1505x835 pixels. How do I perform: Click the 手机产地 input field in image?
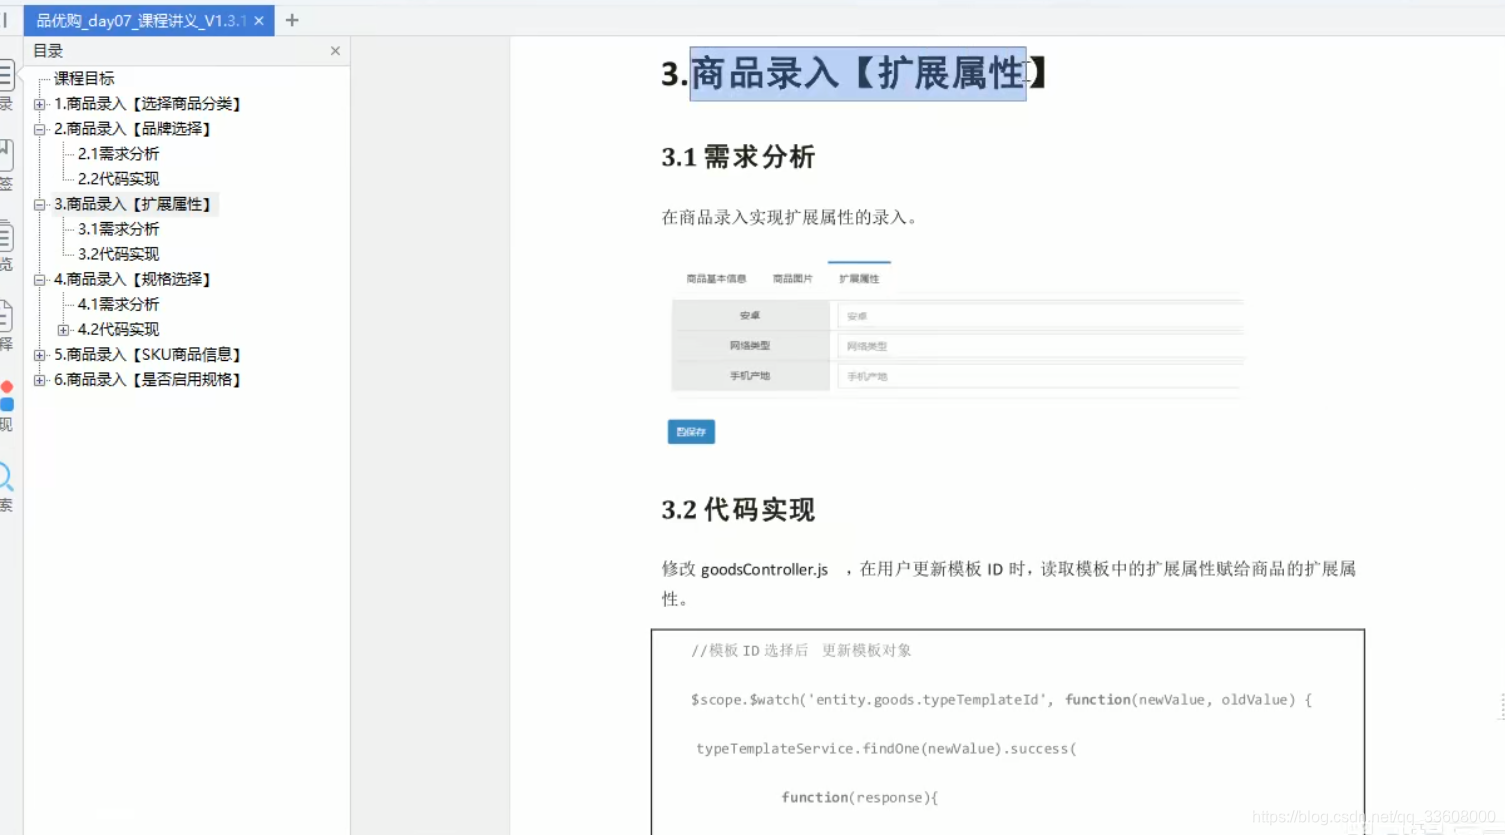click(x=1039, y=376)
